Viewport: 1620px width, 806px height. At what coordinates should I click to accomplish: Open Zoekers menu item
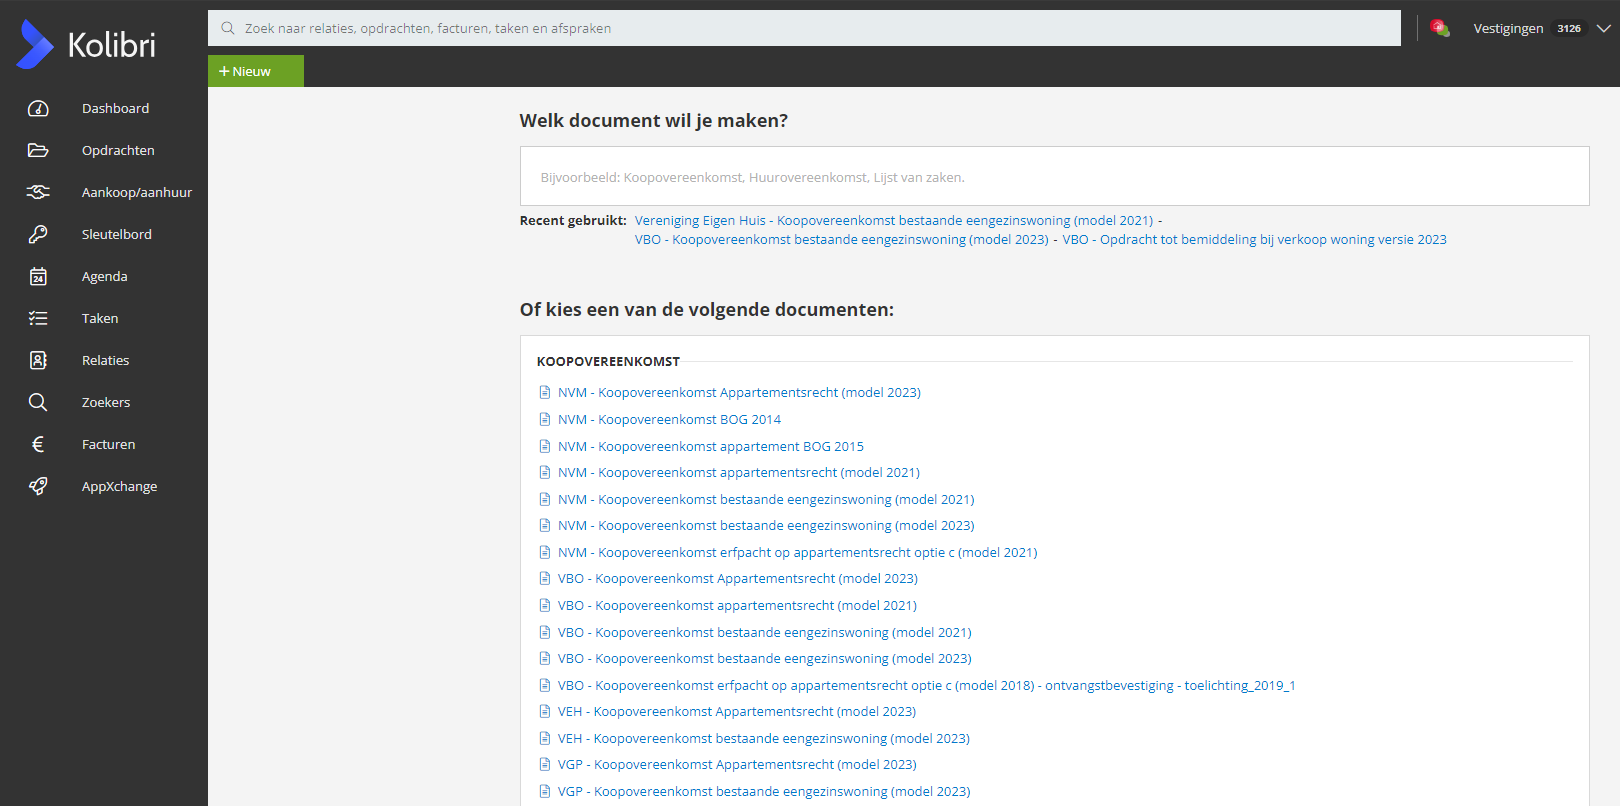(106, 402)
